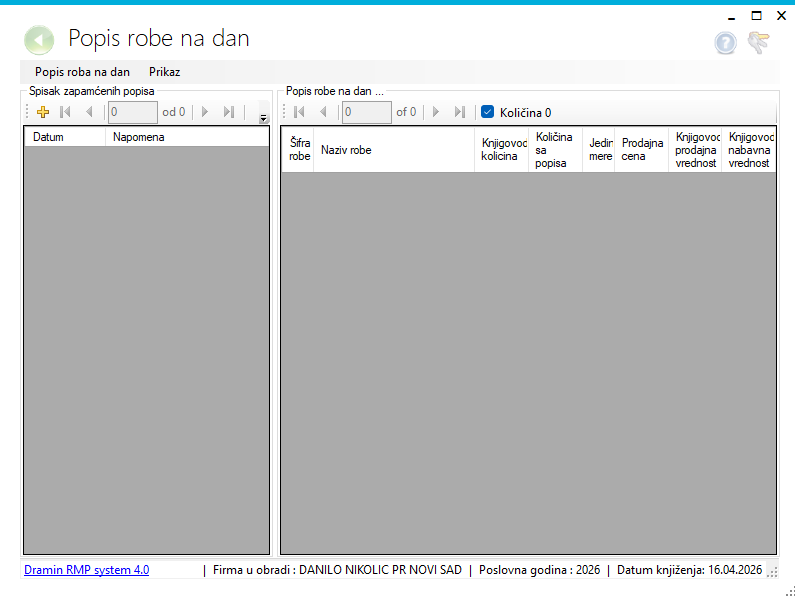
Task: Click the position field showing 'od 0'
Action: click(x=133, y=112)
